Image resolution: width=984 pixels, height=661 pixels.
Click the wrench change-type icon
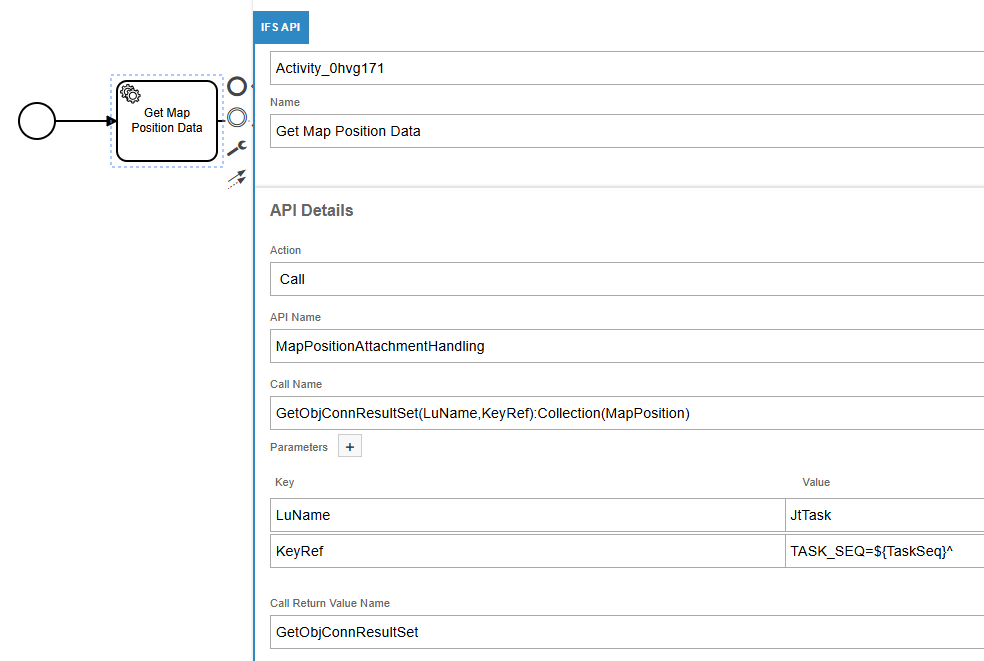(x=237, y=149)
